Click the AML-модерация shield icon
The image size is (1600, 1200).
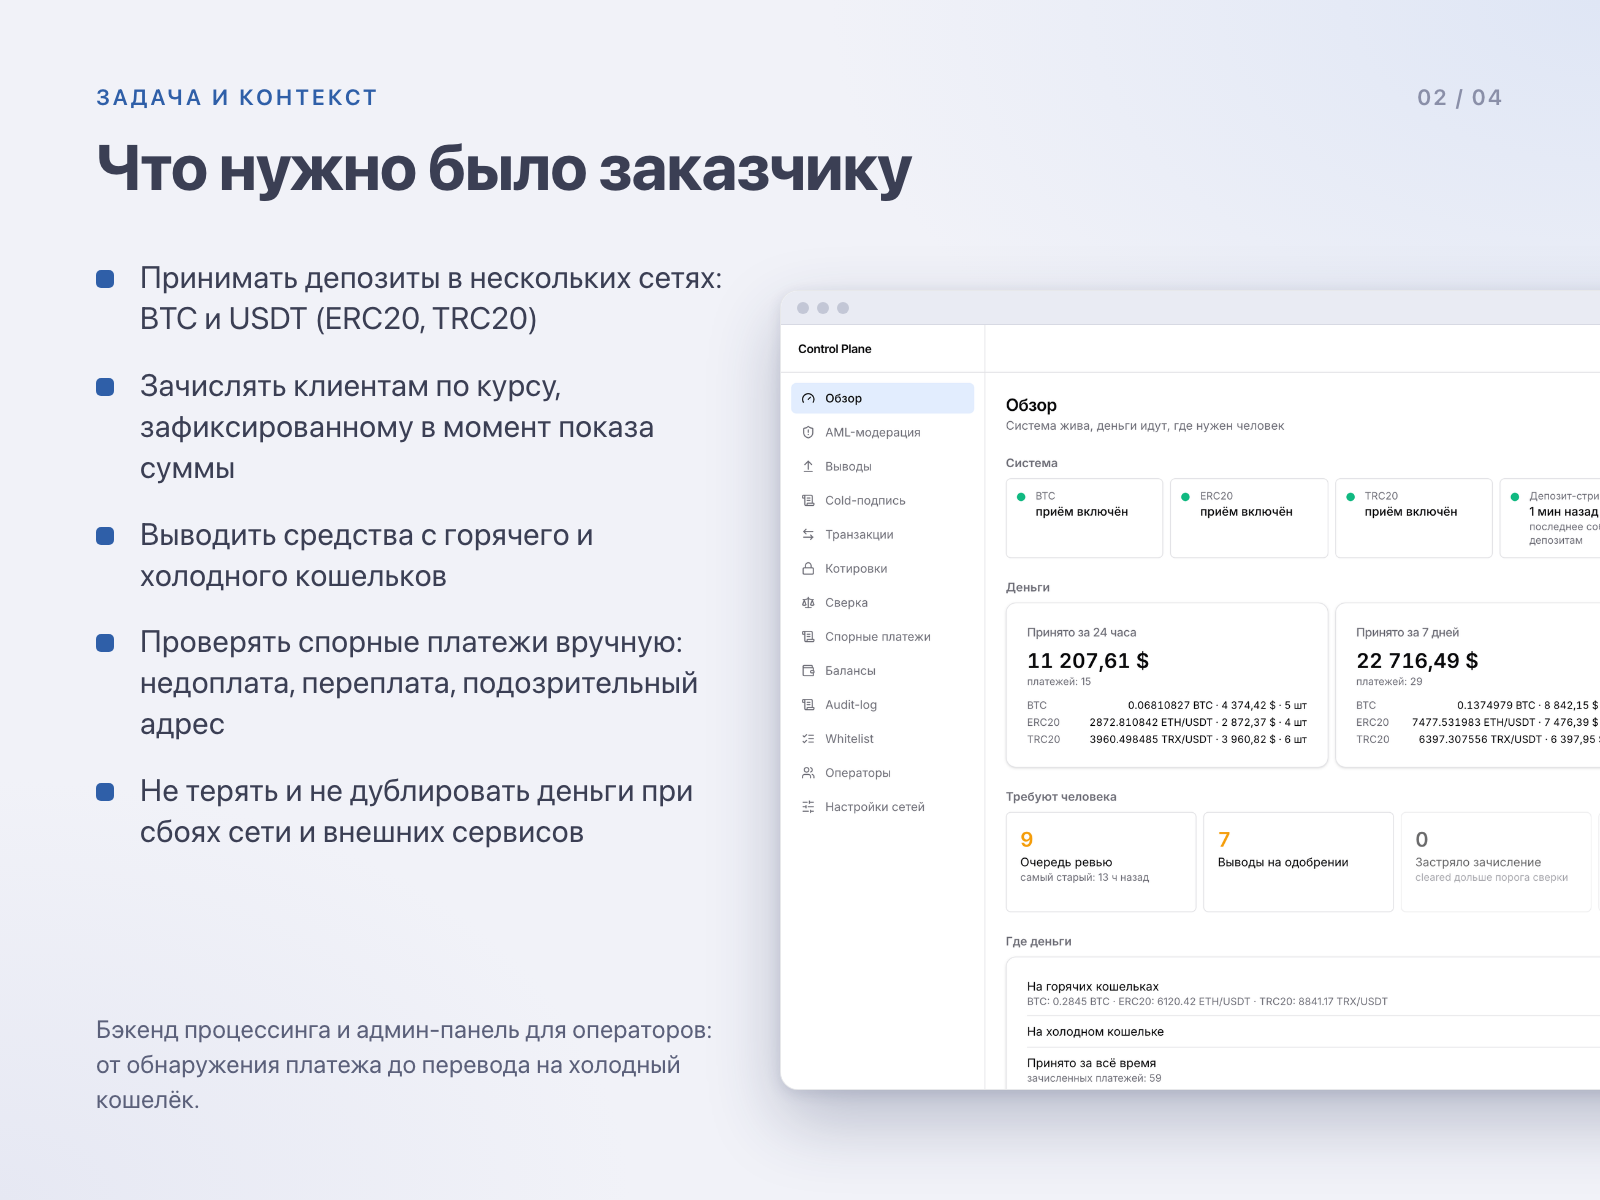[808, 432]
